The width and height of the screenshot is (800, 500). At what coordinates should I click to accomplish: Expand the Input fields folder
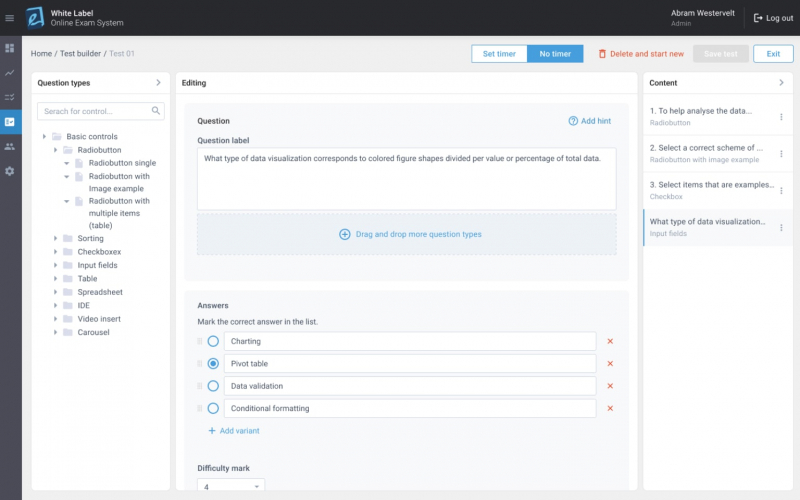(x=56, y=265)
